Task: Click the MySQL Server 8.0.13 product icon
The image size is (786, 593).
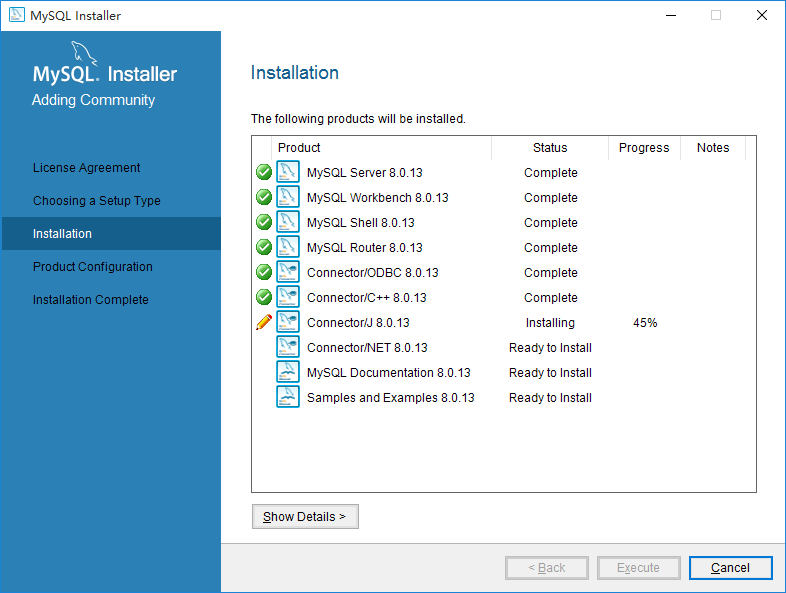Action: pyautogui.click(x=288, y=172)
